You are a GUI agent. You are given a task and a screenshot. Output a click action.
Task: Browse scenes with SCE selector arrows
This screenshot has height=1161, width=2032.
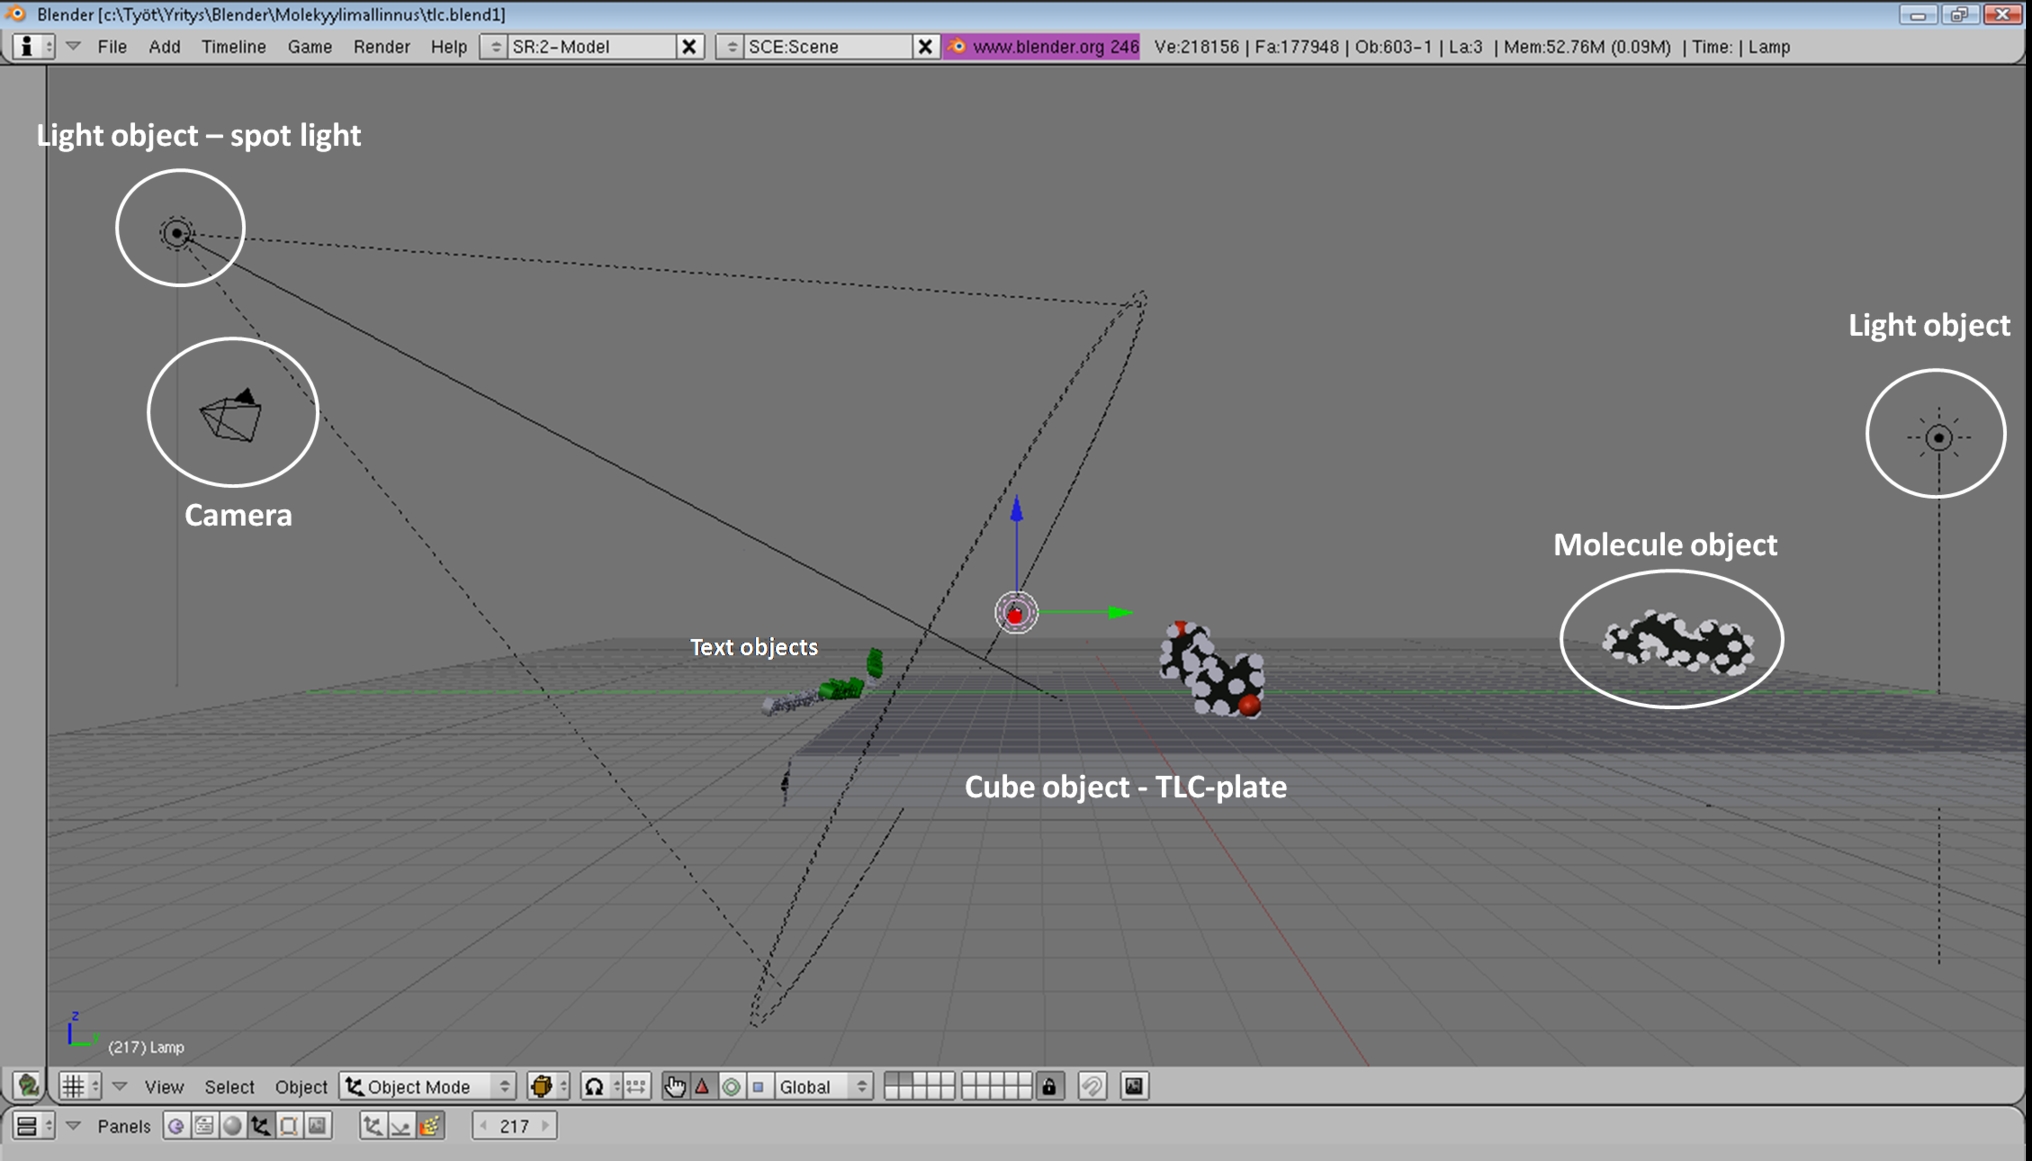pyautogui.click(x=731, y=47)
